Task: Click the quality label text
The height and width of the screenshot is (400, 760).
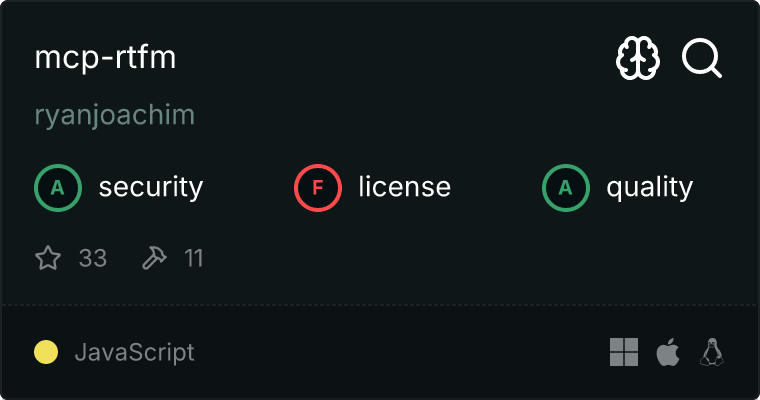Action: point(649,187)
